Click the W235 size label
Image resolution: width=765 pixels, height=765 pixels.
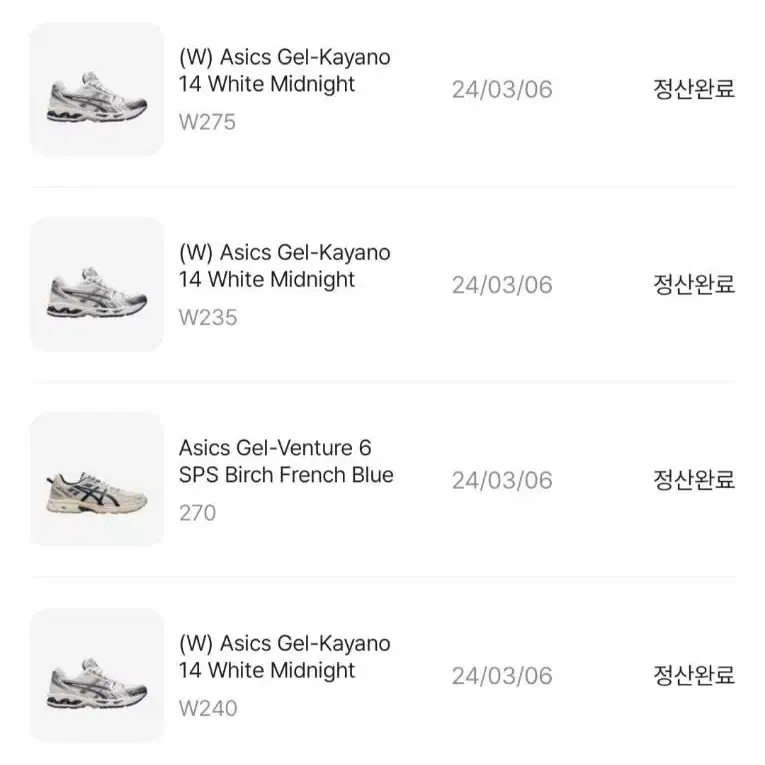208,318
